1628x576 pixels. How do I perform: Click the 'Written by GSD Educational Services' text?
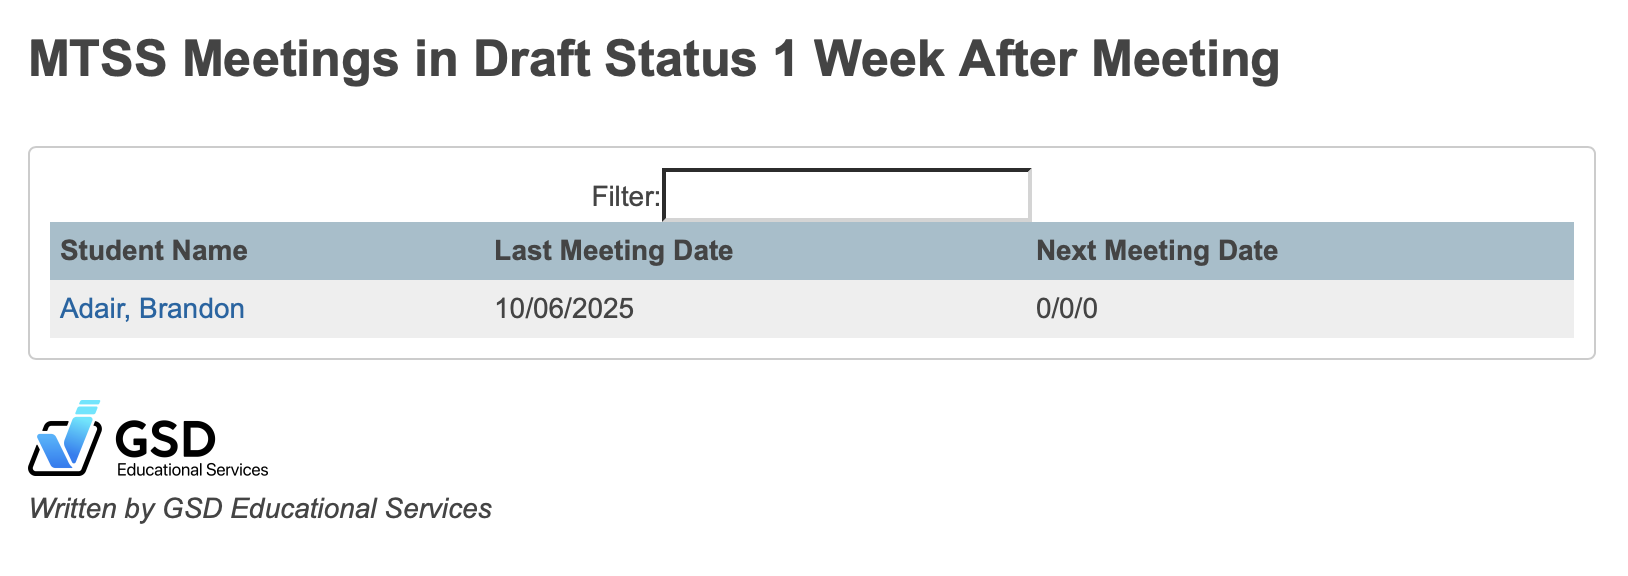pos(260,509)
